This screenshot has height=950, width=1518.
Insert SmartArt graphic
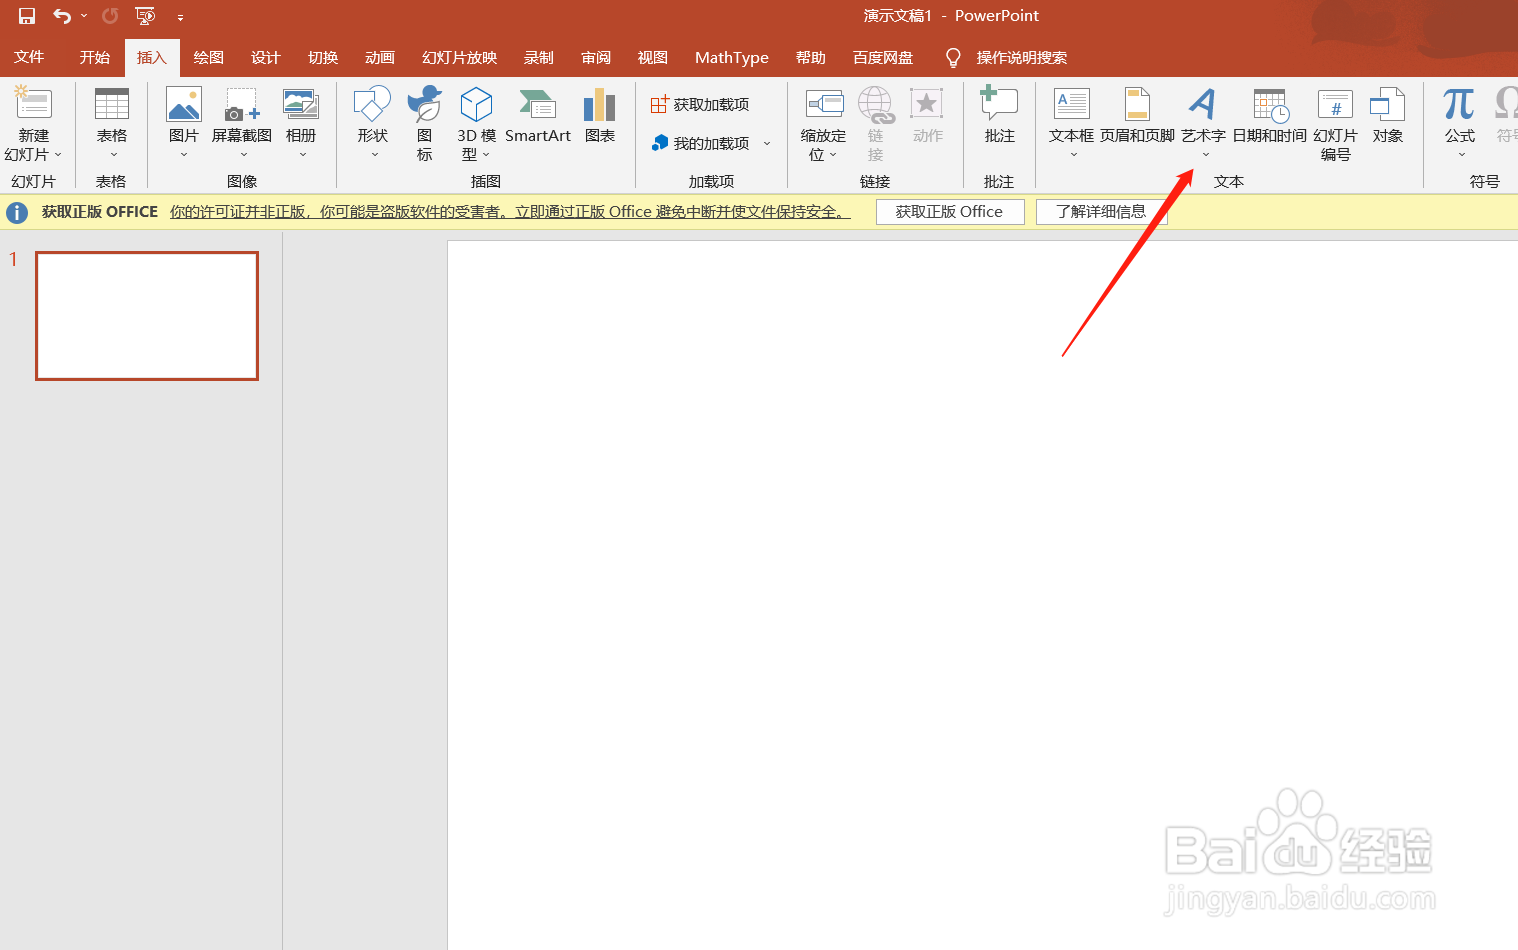(x=538, y=116)
